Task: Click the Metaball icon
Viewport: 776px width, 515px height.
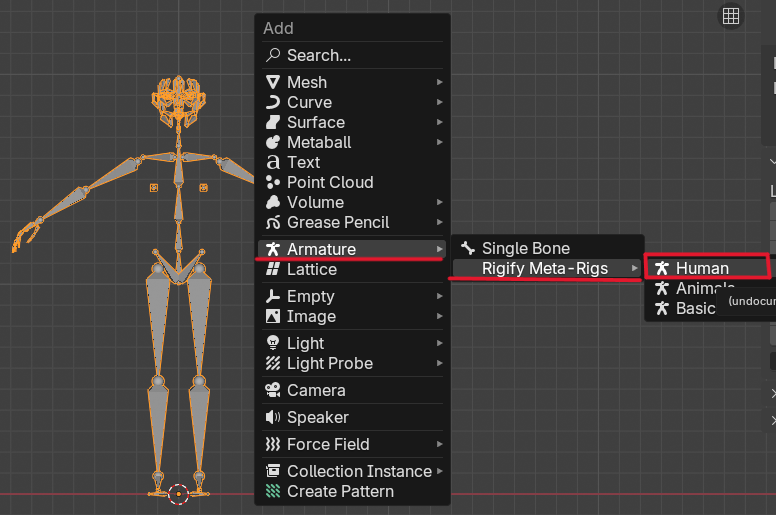Action: [x=272, y=142]
